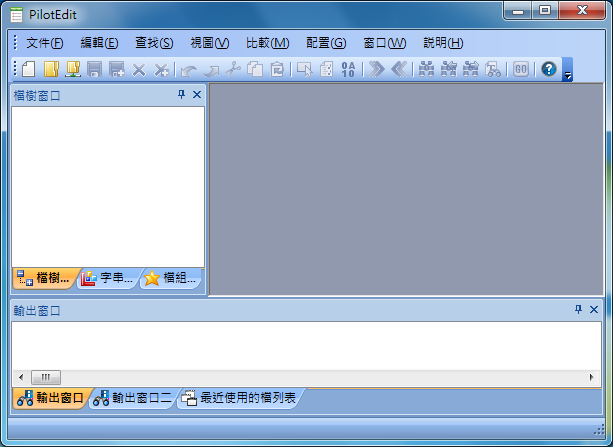The image size is (613, 447).
Task: Click the Close All files icon
Action: pyautogui.click(x=161, y=70)
